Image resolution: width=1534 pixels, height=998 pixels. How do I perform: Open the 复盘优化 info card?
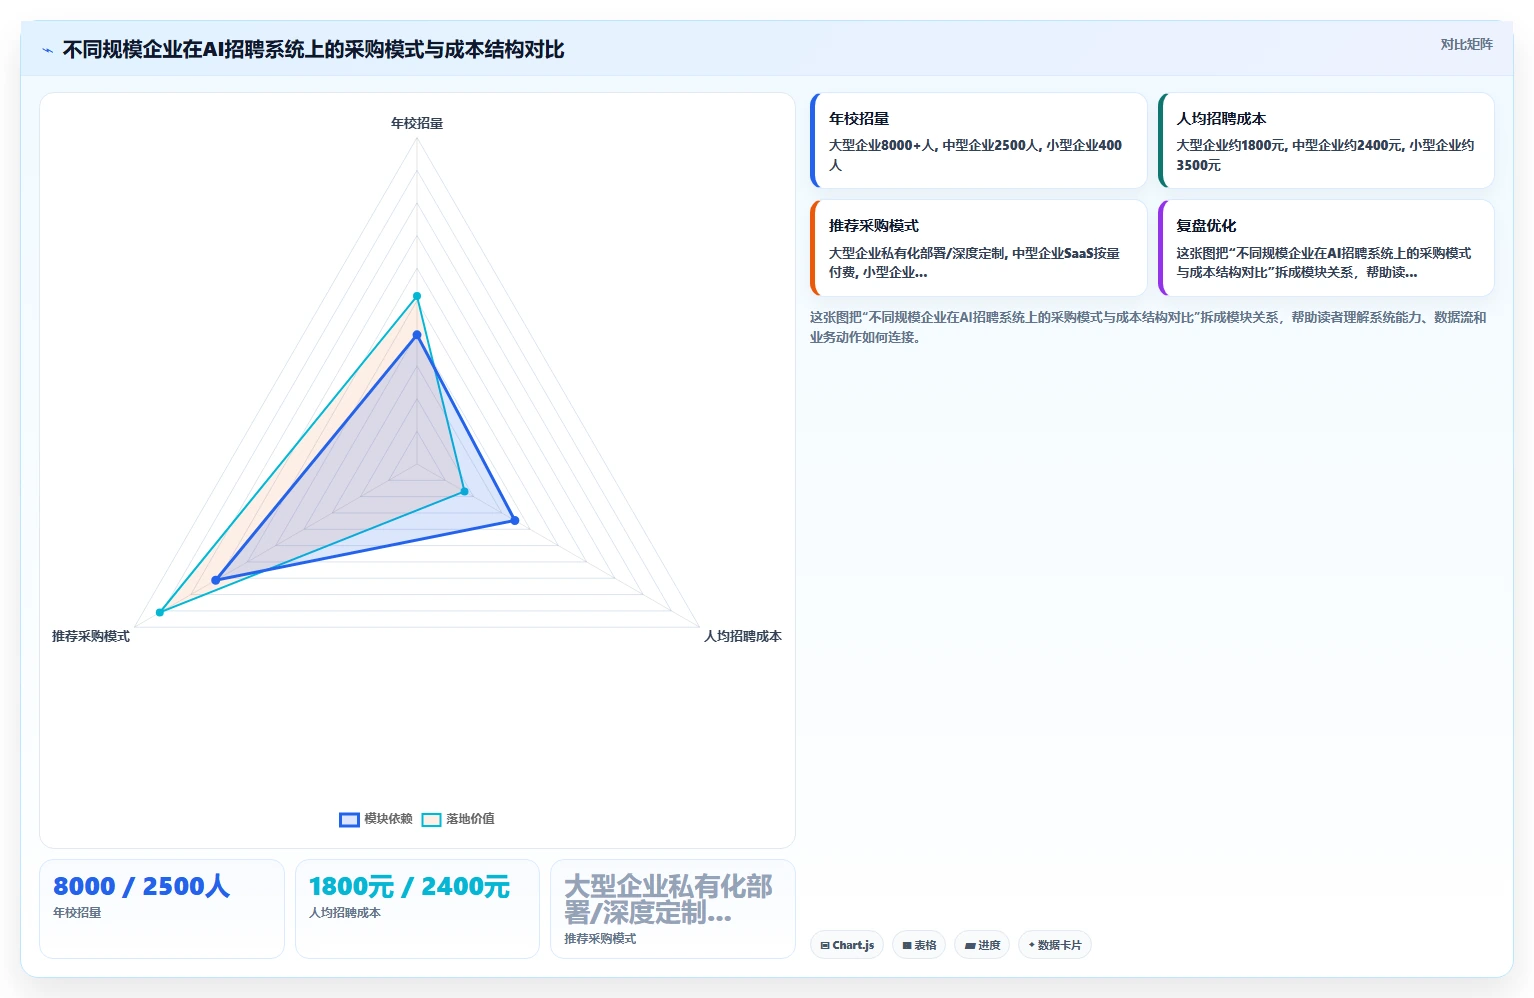(x=1326, y=248)
